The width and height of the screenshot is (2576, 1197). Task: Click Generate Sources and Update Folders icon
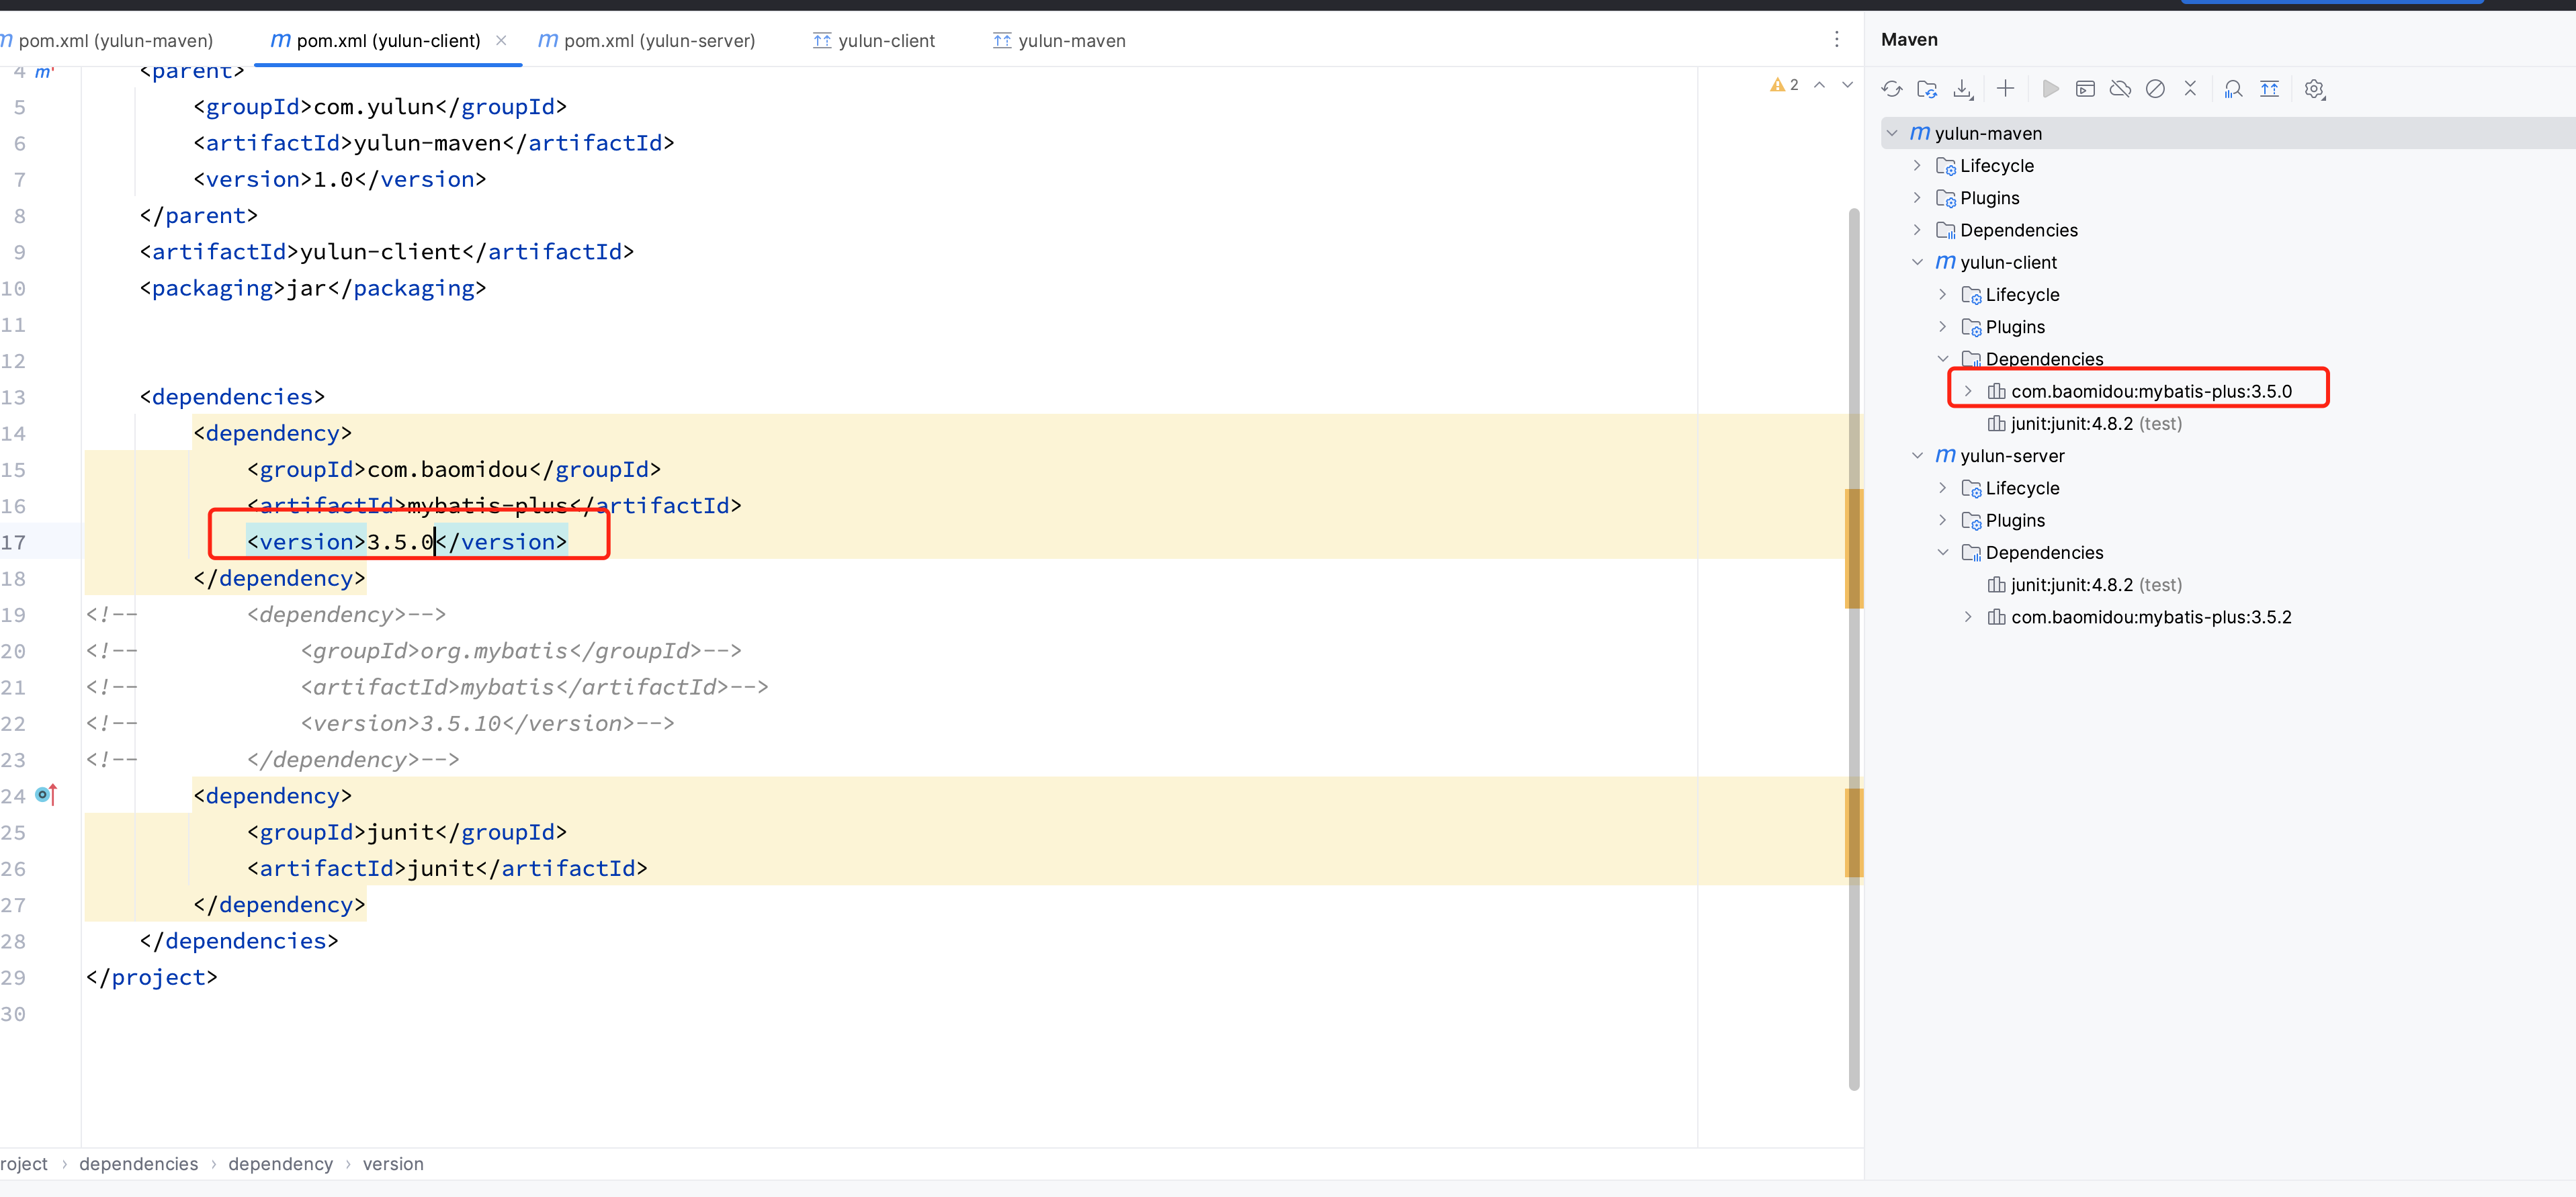1927,89
